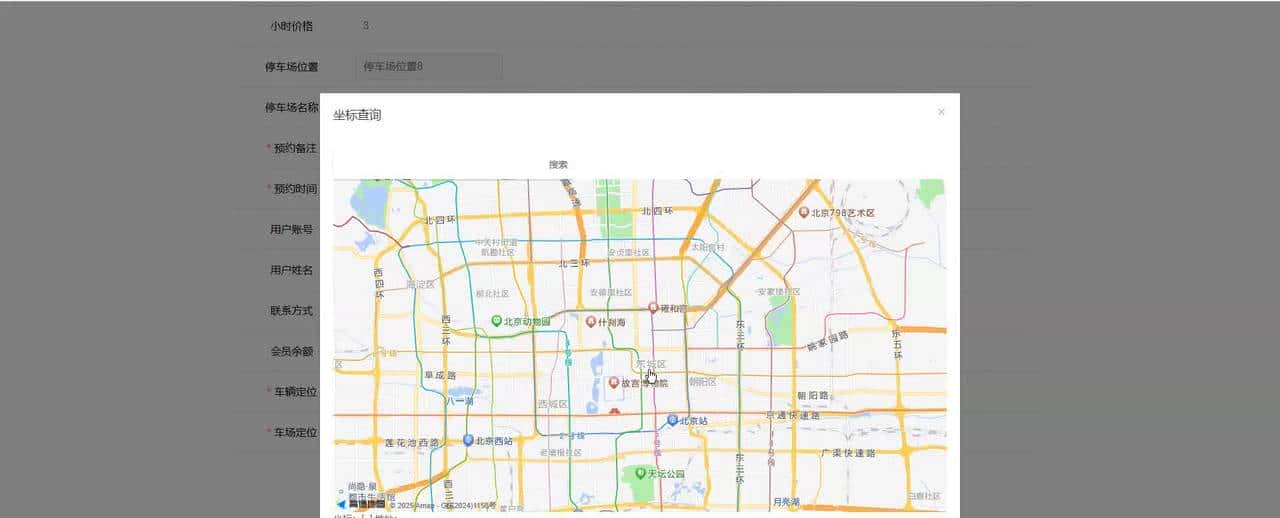
Task: Click the 海淀区 label on map
Action: tap(421, 284)
